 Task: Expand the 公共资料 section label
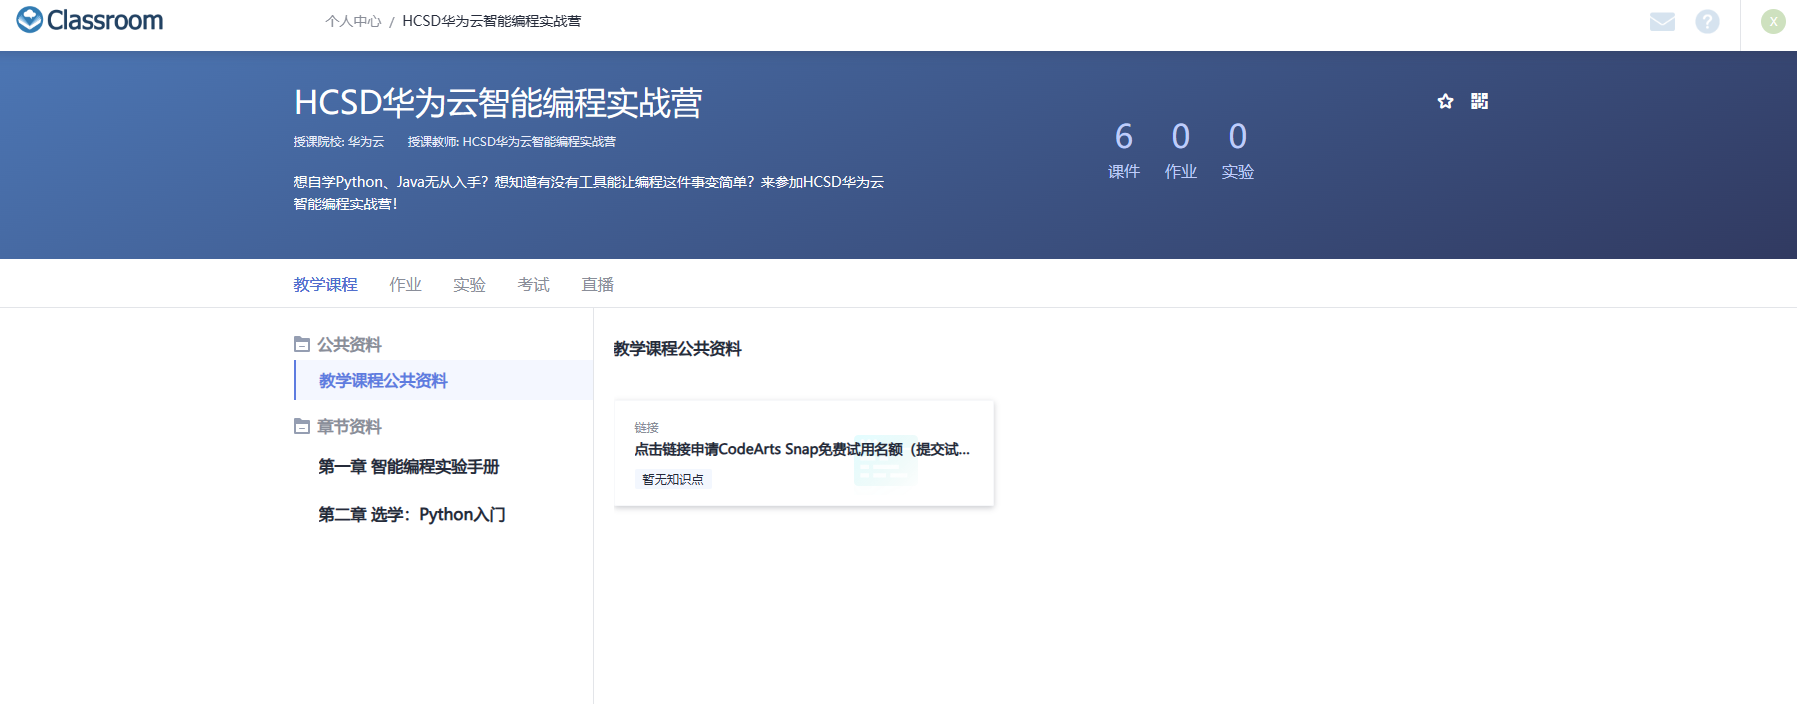pos(349,345)
